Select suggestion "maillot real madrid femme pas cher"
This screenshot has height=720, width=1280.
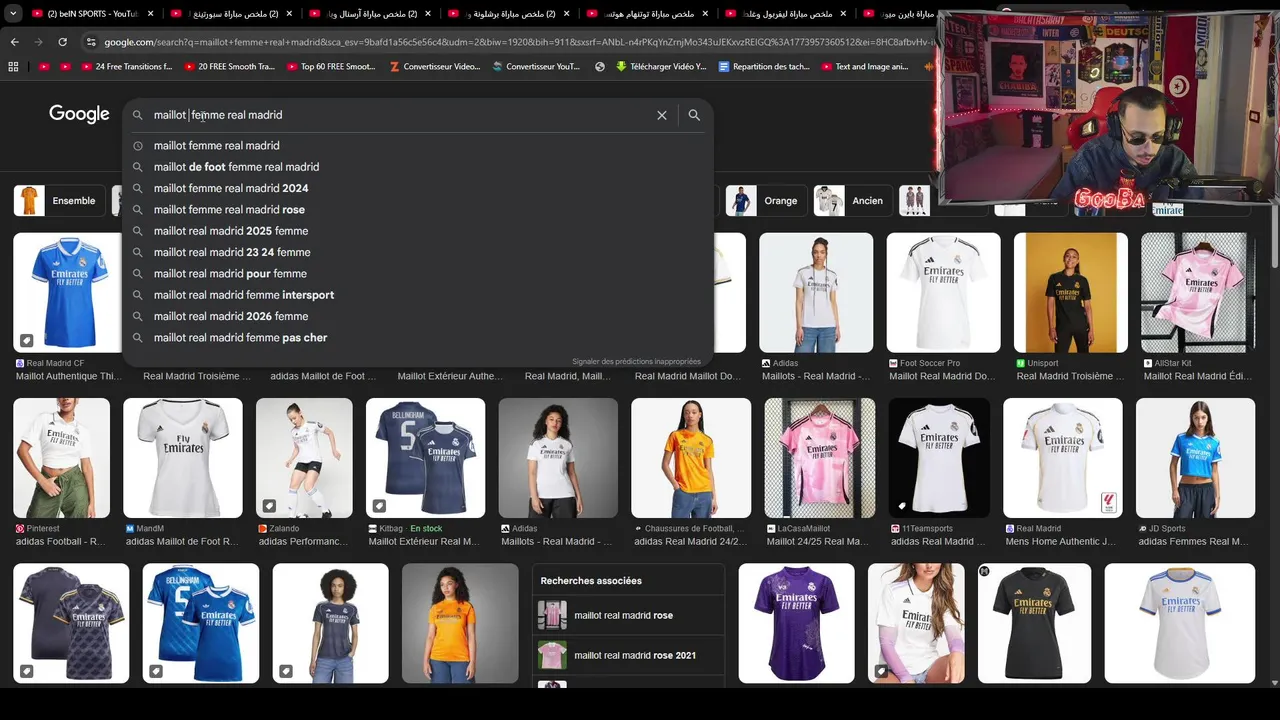point(418,338)
